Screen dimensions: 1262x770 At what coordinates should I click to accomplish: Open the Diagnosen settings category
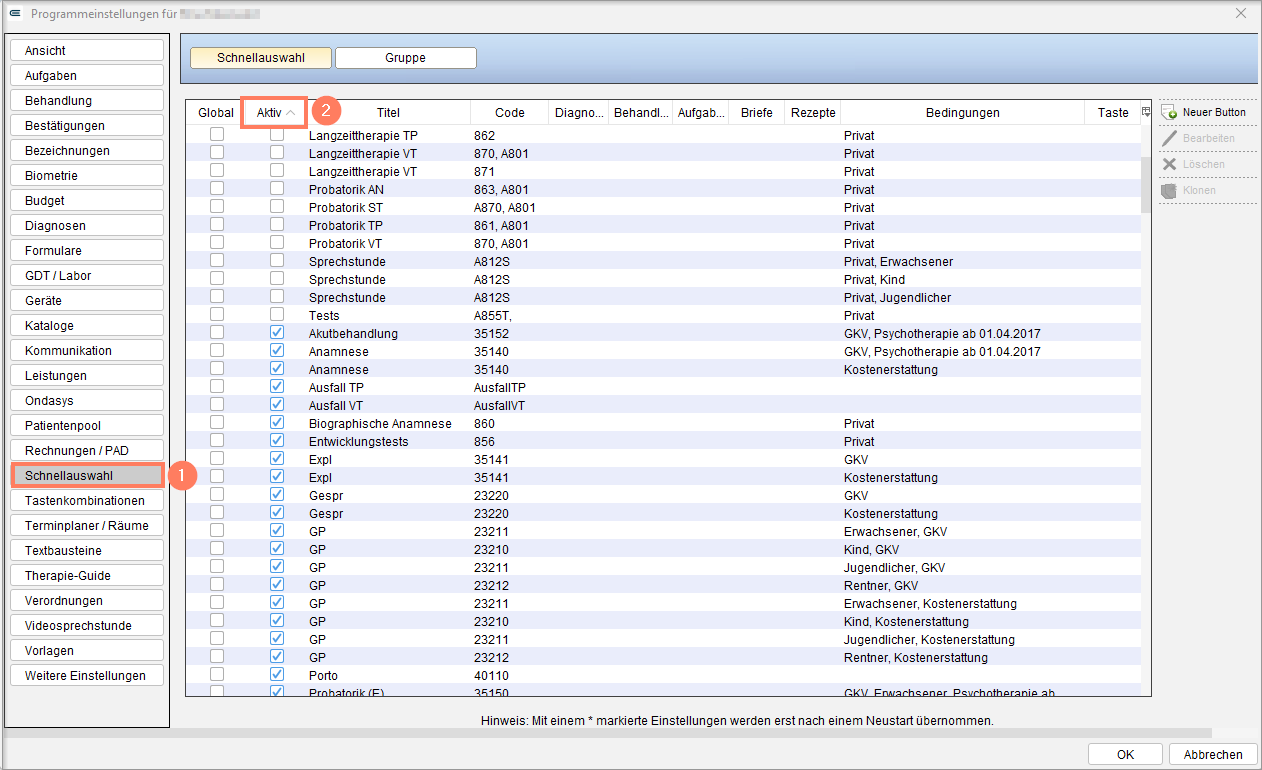[87, 226]
